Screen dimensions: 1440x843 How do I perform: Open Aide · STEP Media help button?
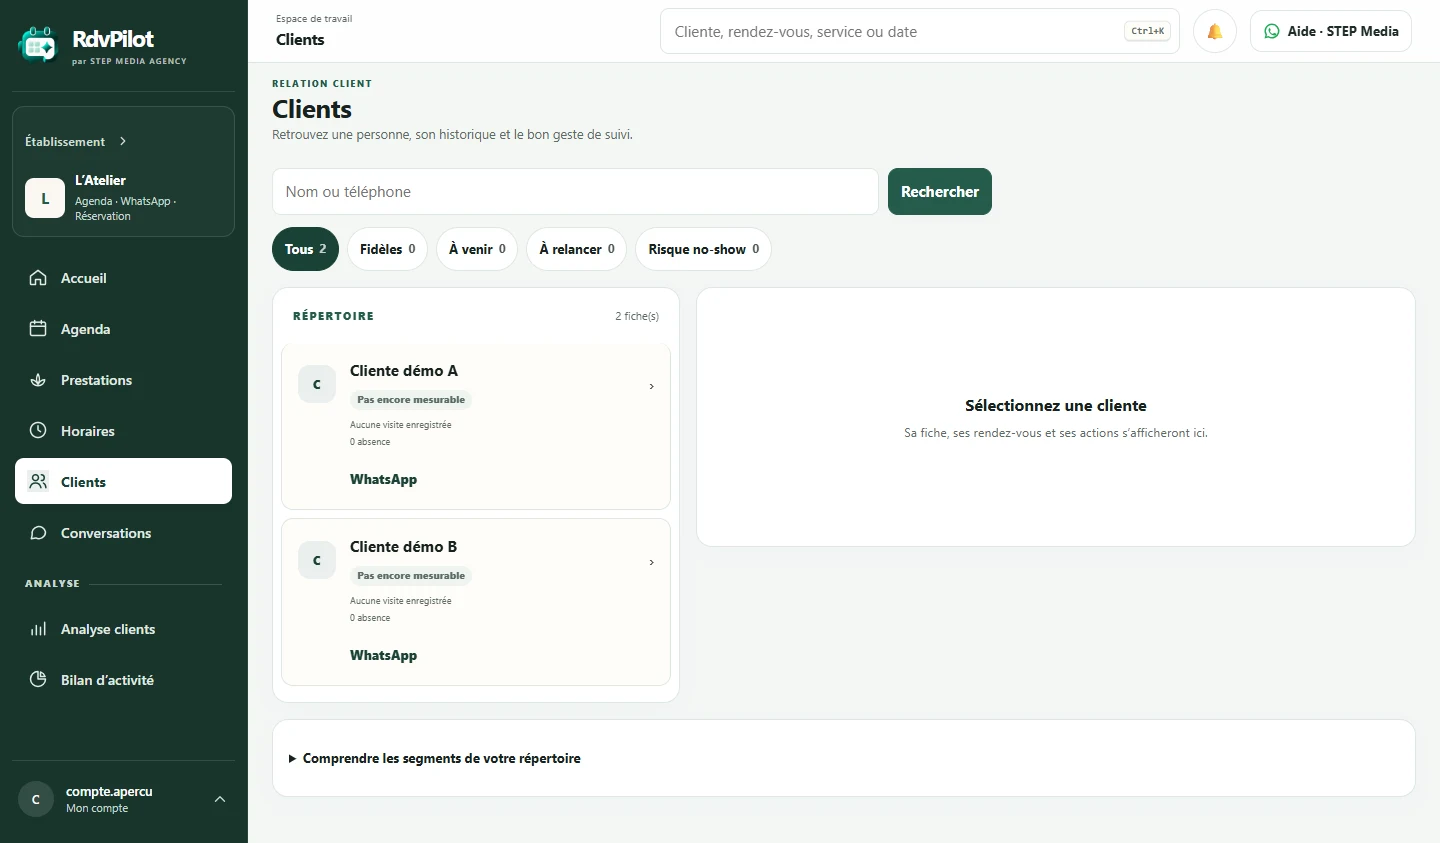pyautogui.click(x=1331, y=31)
